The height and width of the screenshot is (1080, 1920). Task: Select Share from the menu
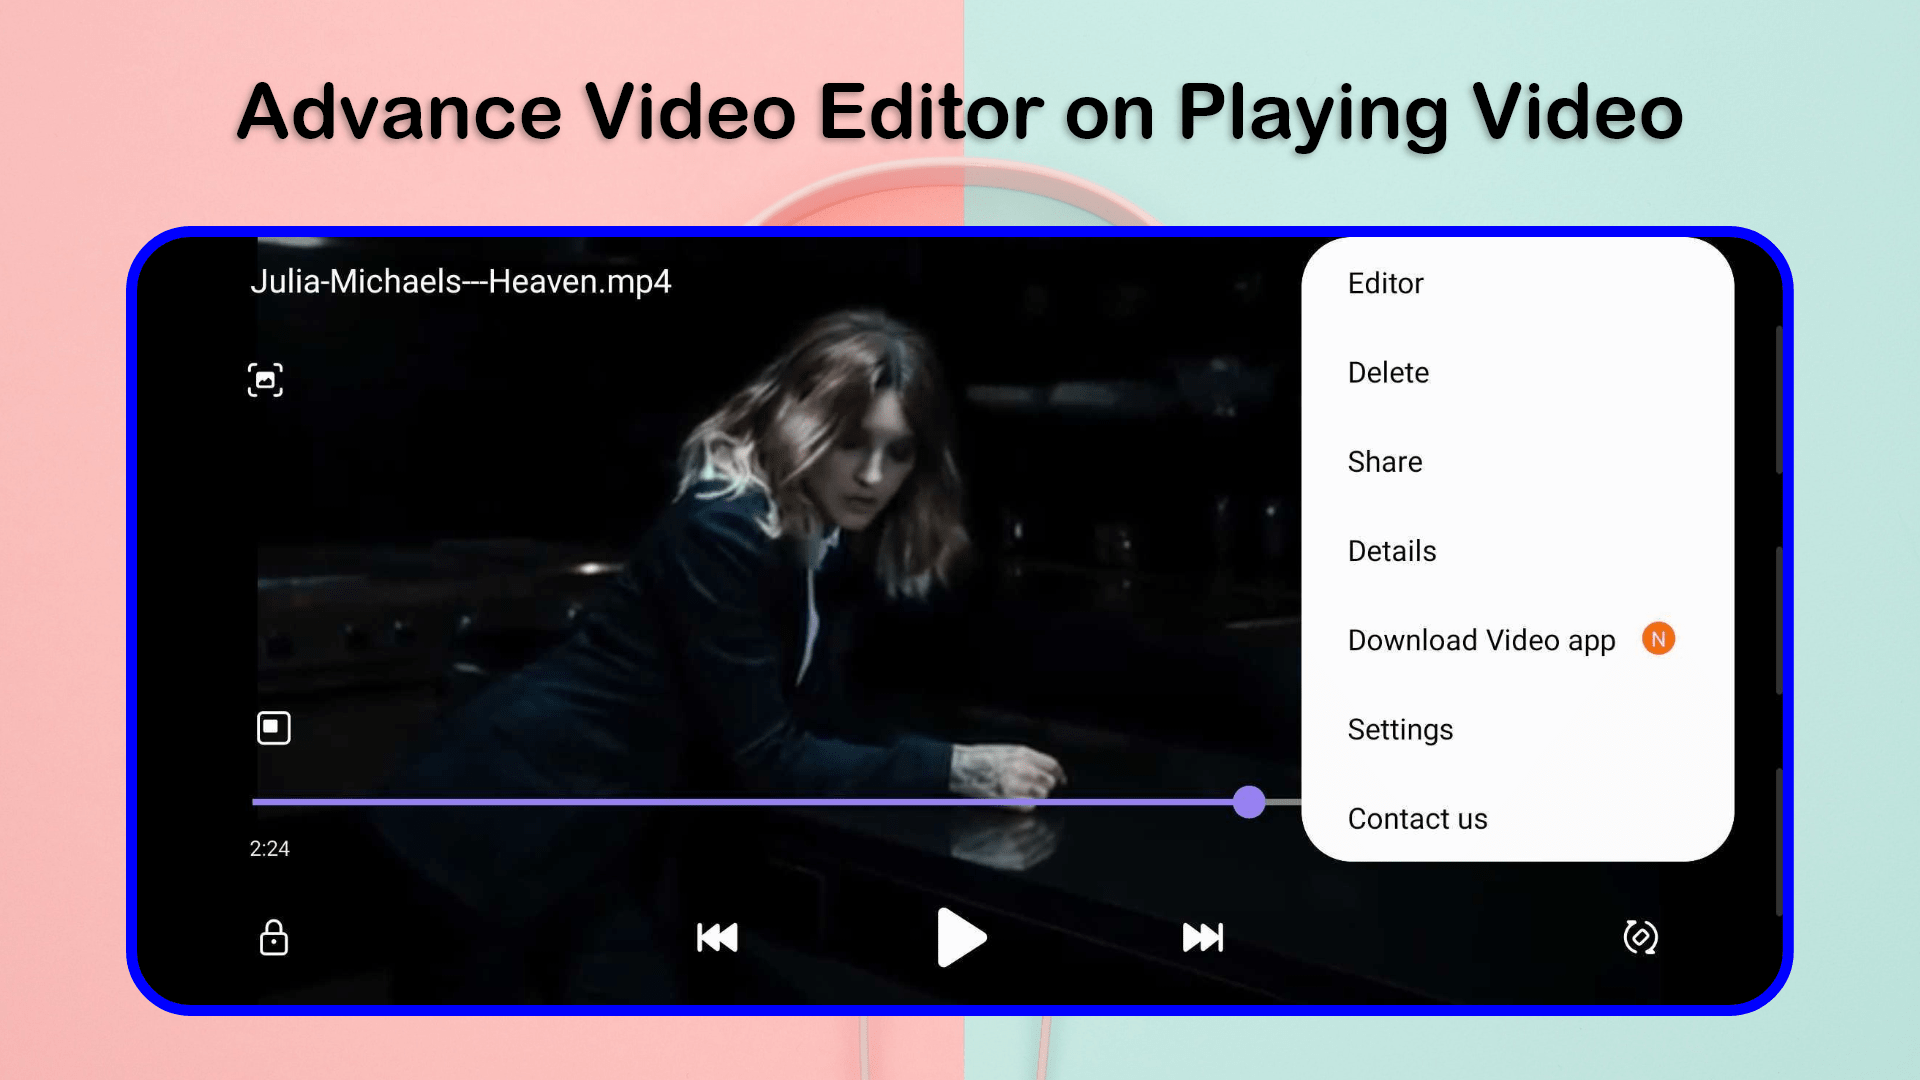click(x=1517, y=462)
